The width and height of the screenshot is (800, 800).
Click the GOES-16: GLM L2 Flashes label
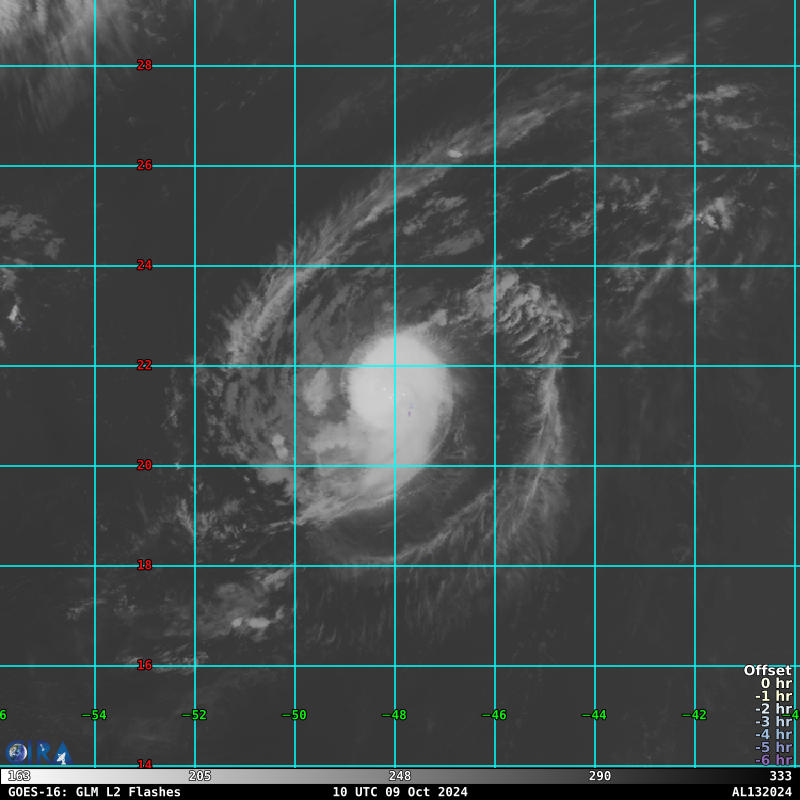(x=94, y=792)
